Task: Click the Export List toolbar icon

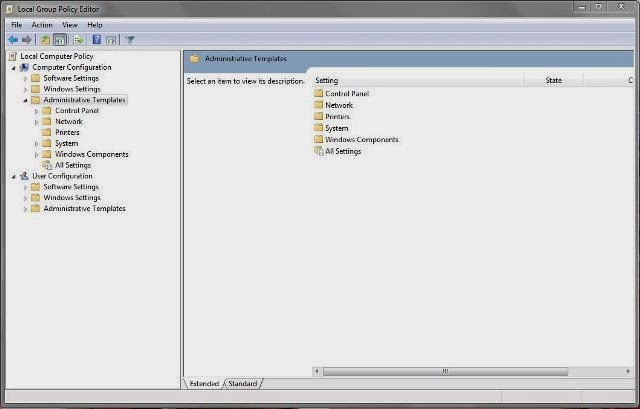Action: click(78, 40)
